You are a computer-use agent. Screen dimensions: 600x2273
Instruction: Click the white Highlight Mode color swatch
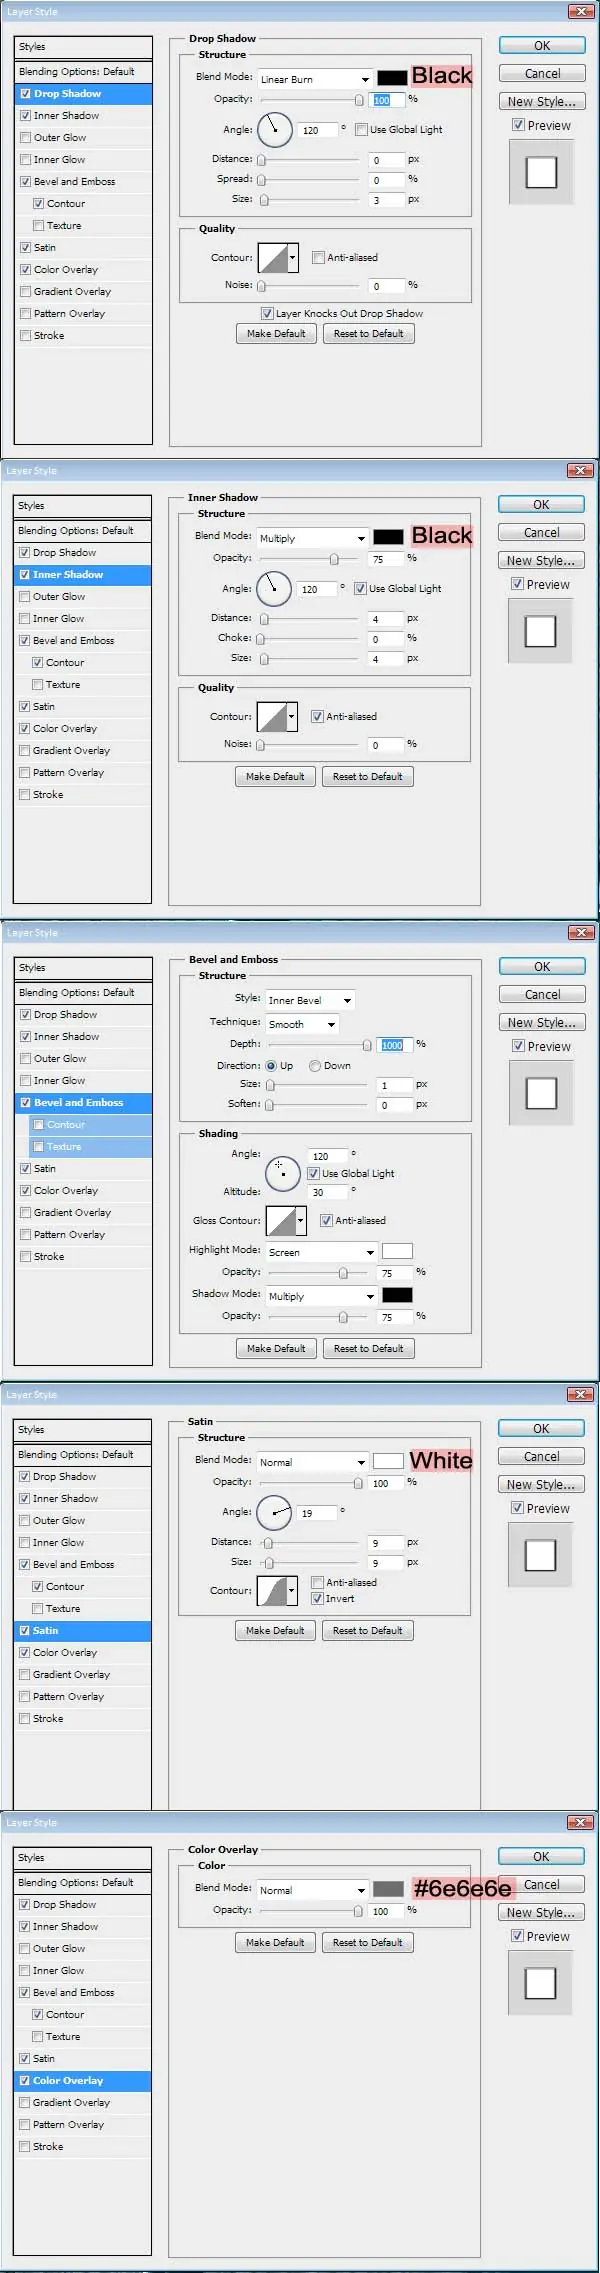(397, 1251)
